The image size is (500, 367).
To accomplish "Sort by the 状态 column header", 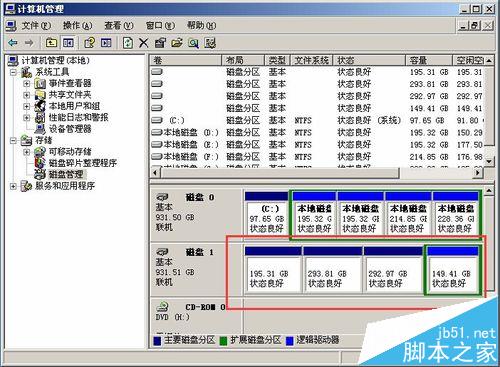I will coord(369,60).
